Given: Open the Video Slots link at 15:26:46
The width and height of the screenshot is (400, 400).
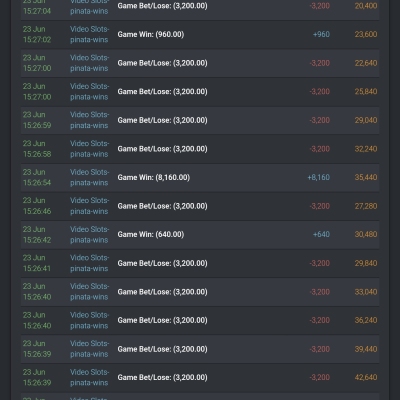Looking at the screenshot, I should click(x=89, y=200).
